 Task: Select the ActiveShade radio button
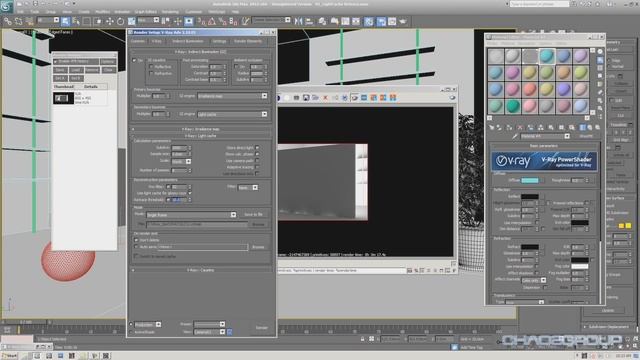point(131,332)
